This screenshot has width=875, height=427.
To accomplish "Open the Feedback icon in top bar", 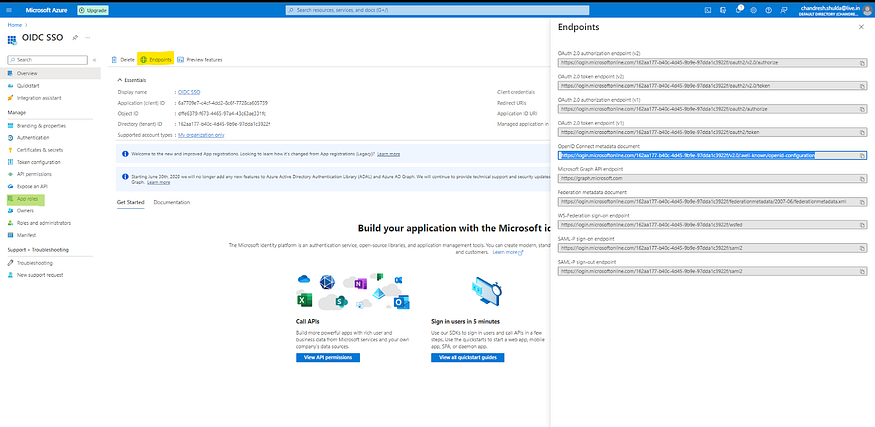I will click(783, 10).
